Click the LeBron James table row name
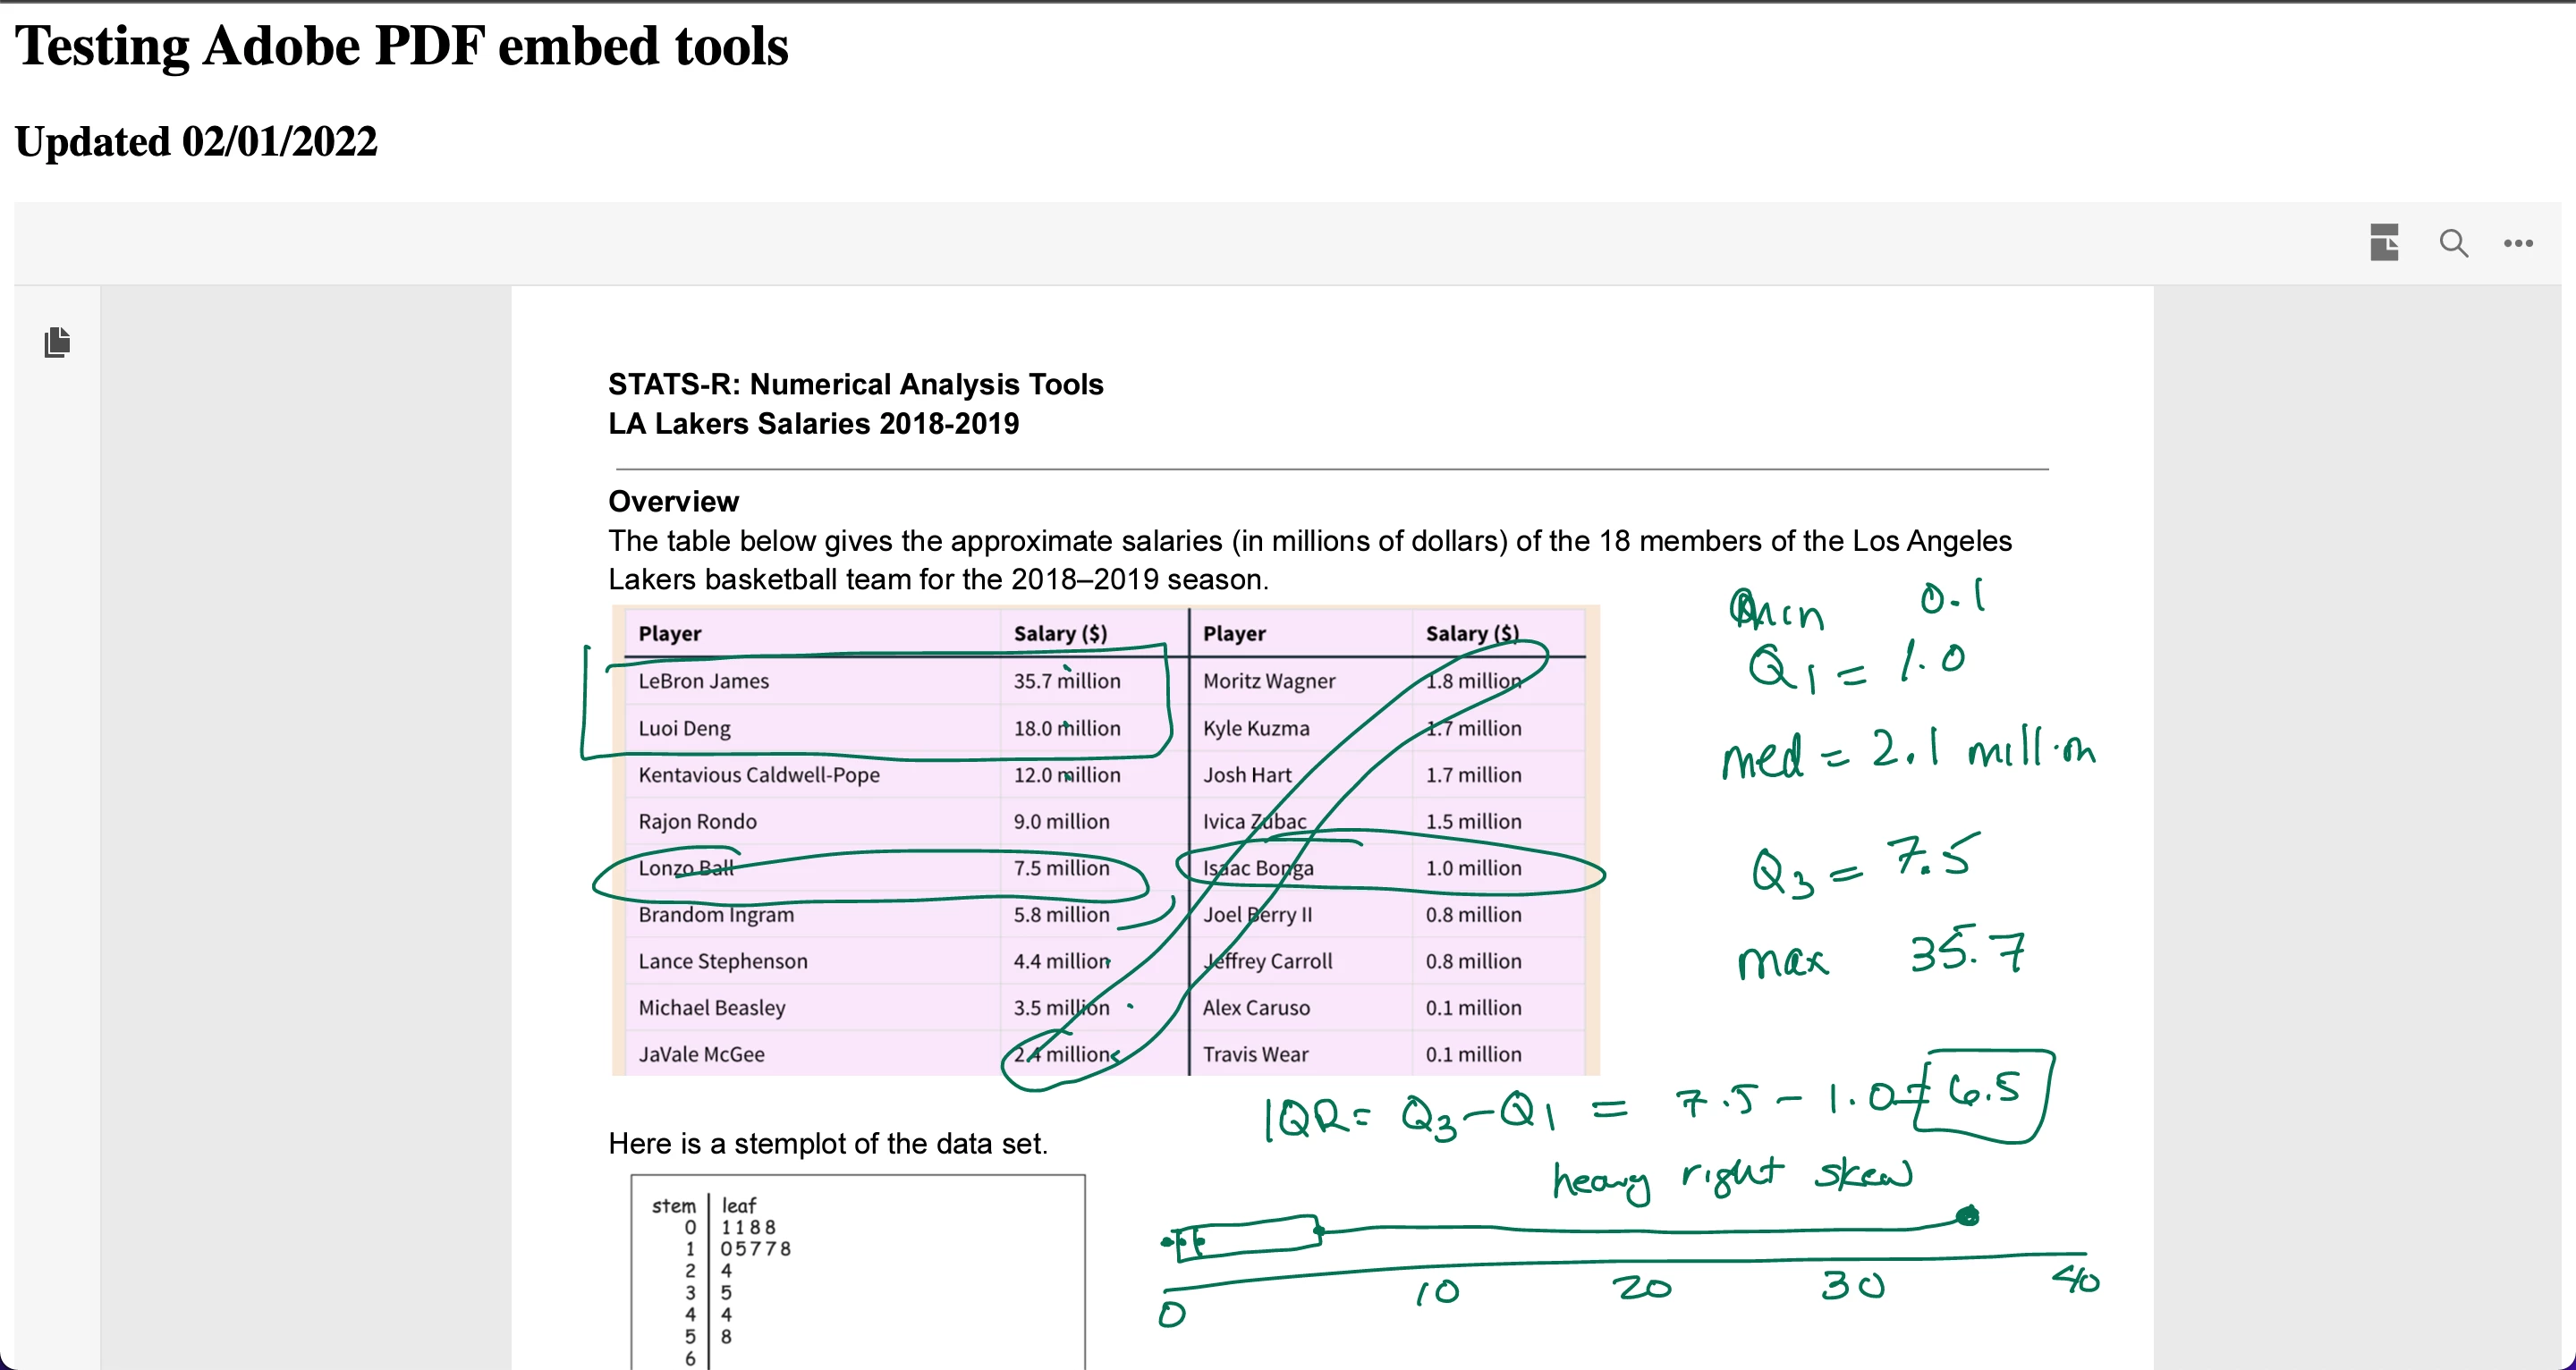This screenshot has height=1370, width=2576. tap(703, 681)
